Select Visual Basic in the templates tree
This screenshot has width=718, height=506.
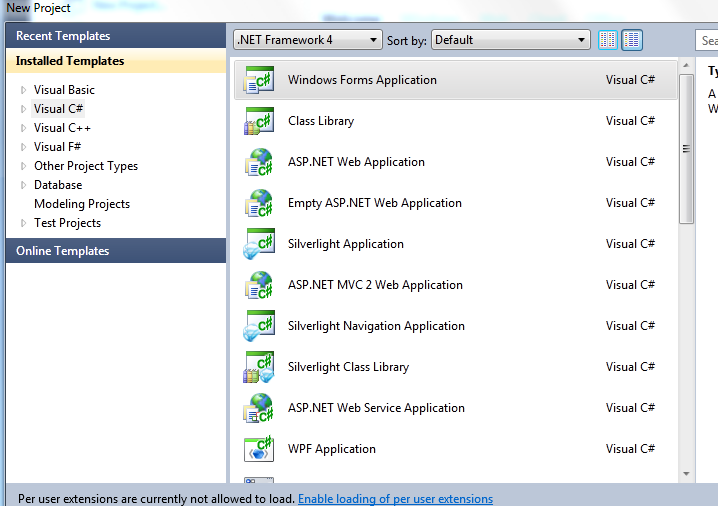64,90
